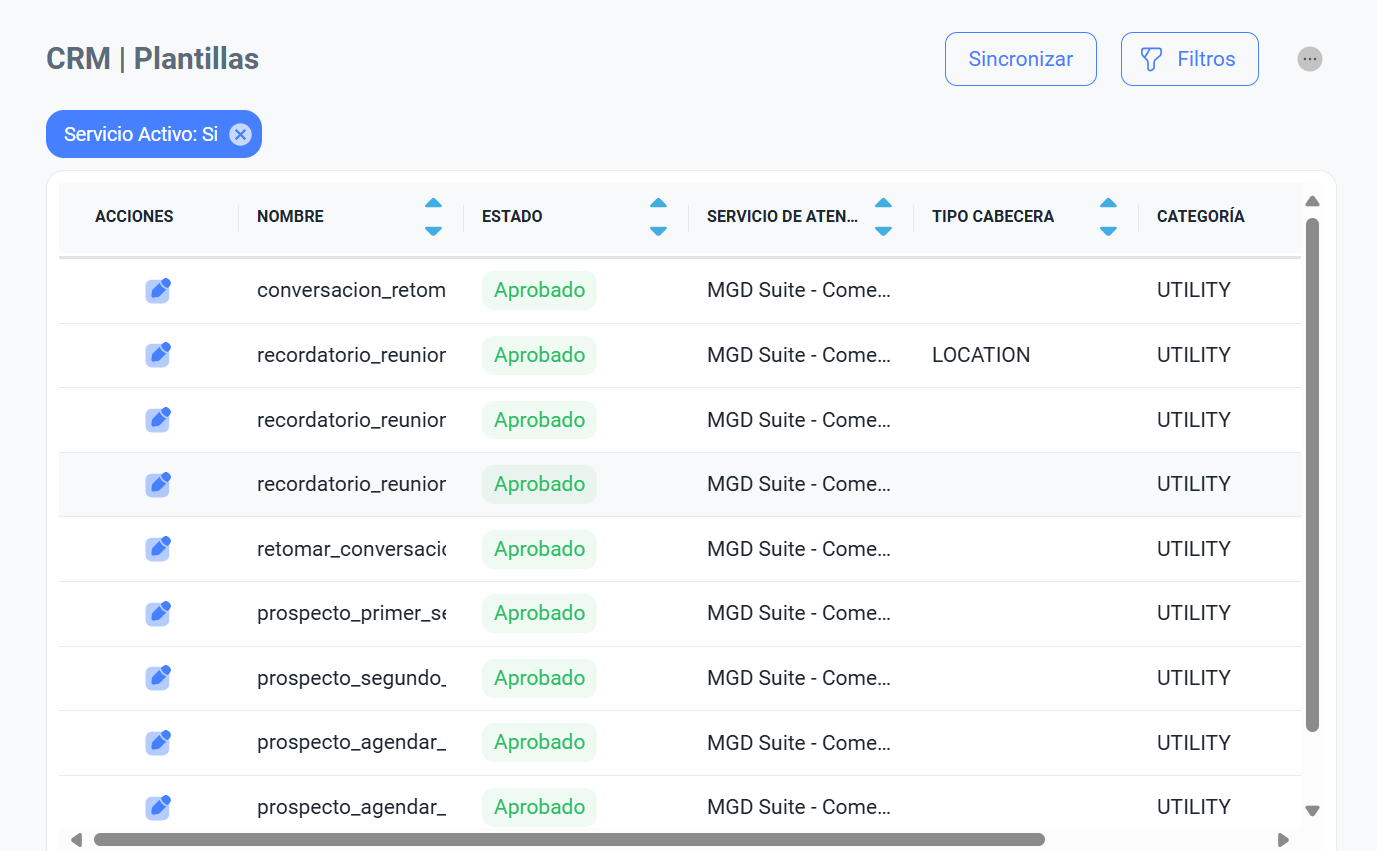Click the table's scroll up arrow

[x=1313, y=201]
